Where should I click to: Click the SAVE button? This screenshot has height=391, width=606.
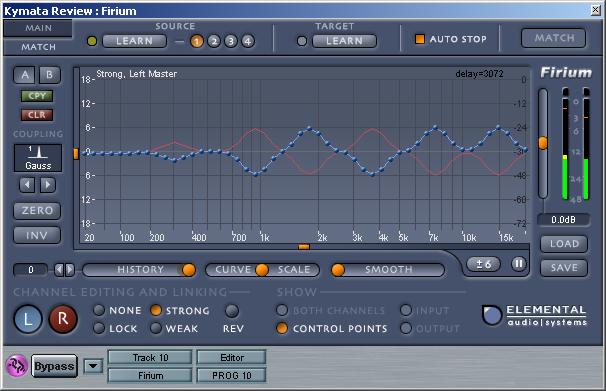click(564, 268)
